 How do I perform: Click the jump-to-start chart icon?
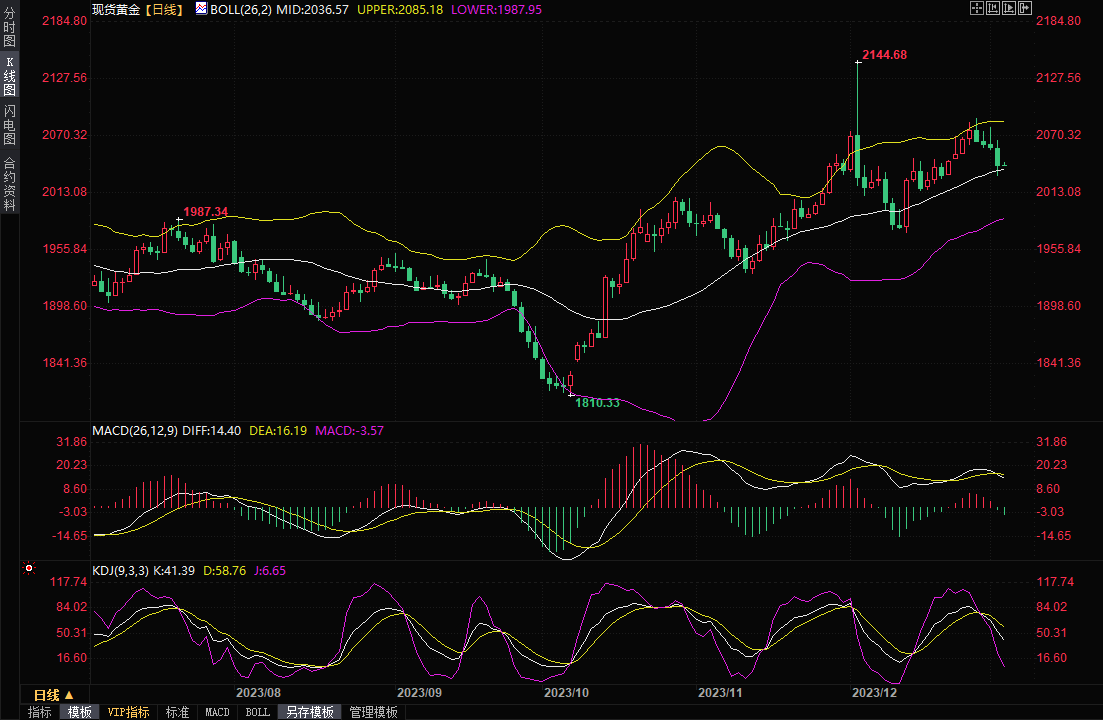(x=993, y=8)
